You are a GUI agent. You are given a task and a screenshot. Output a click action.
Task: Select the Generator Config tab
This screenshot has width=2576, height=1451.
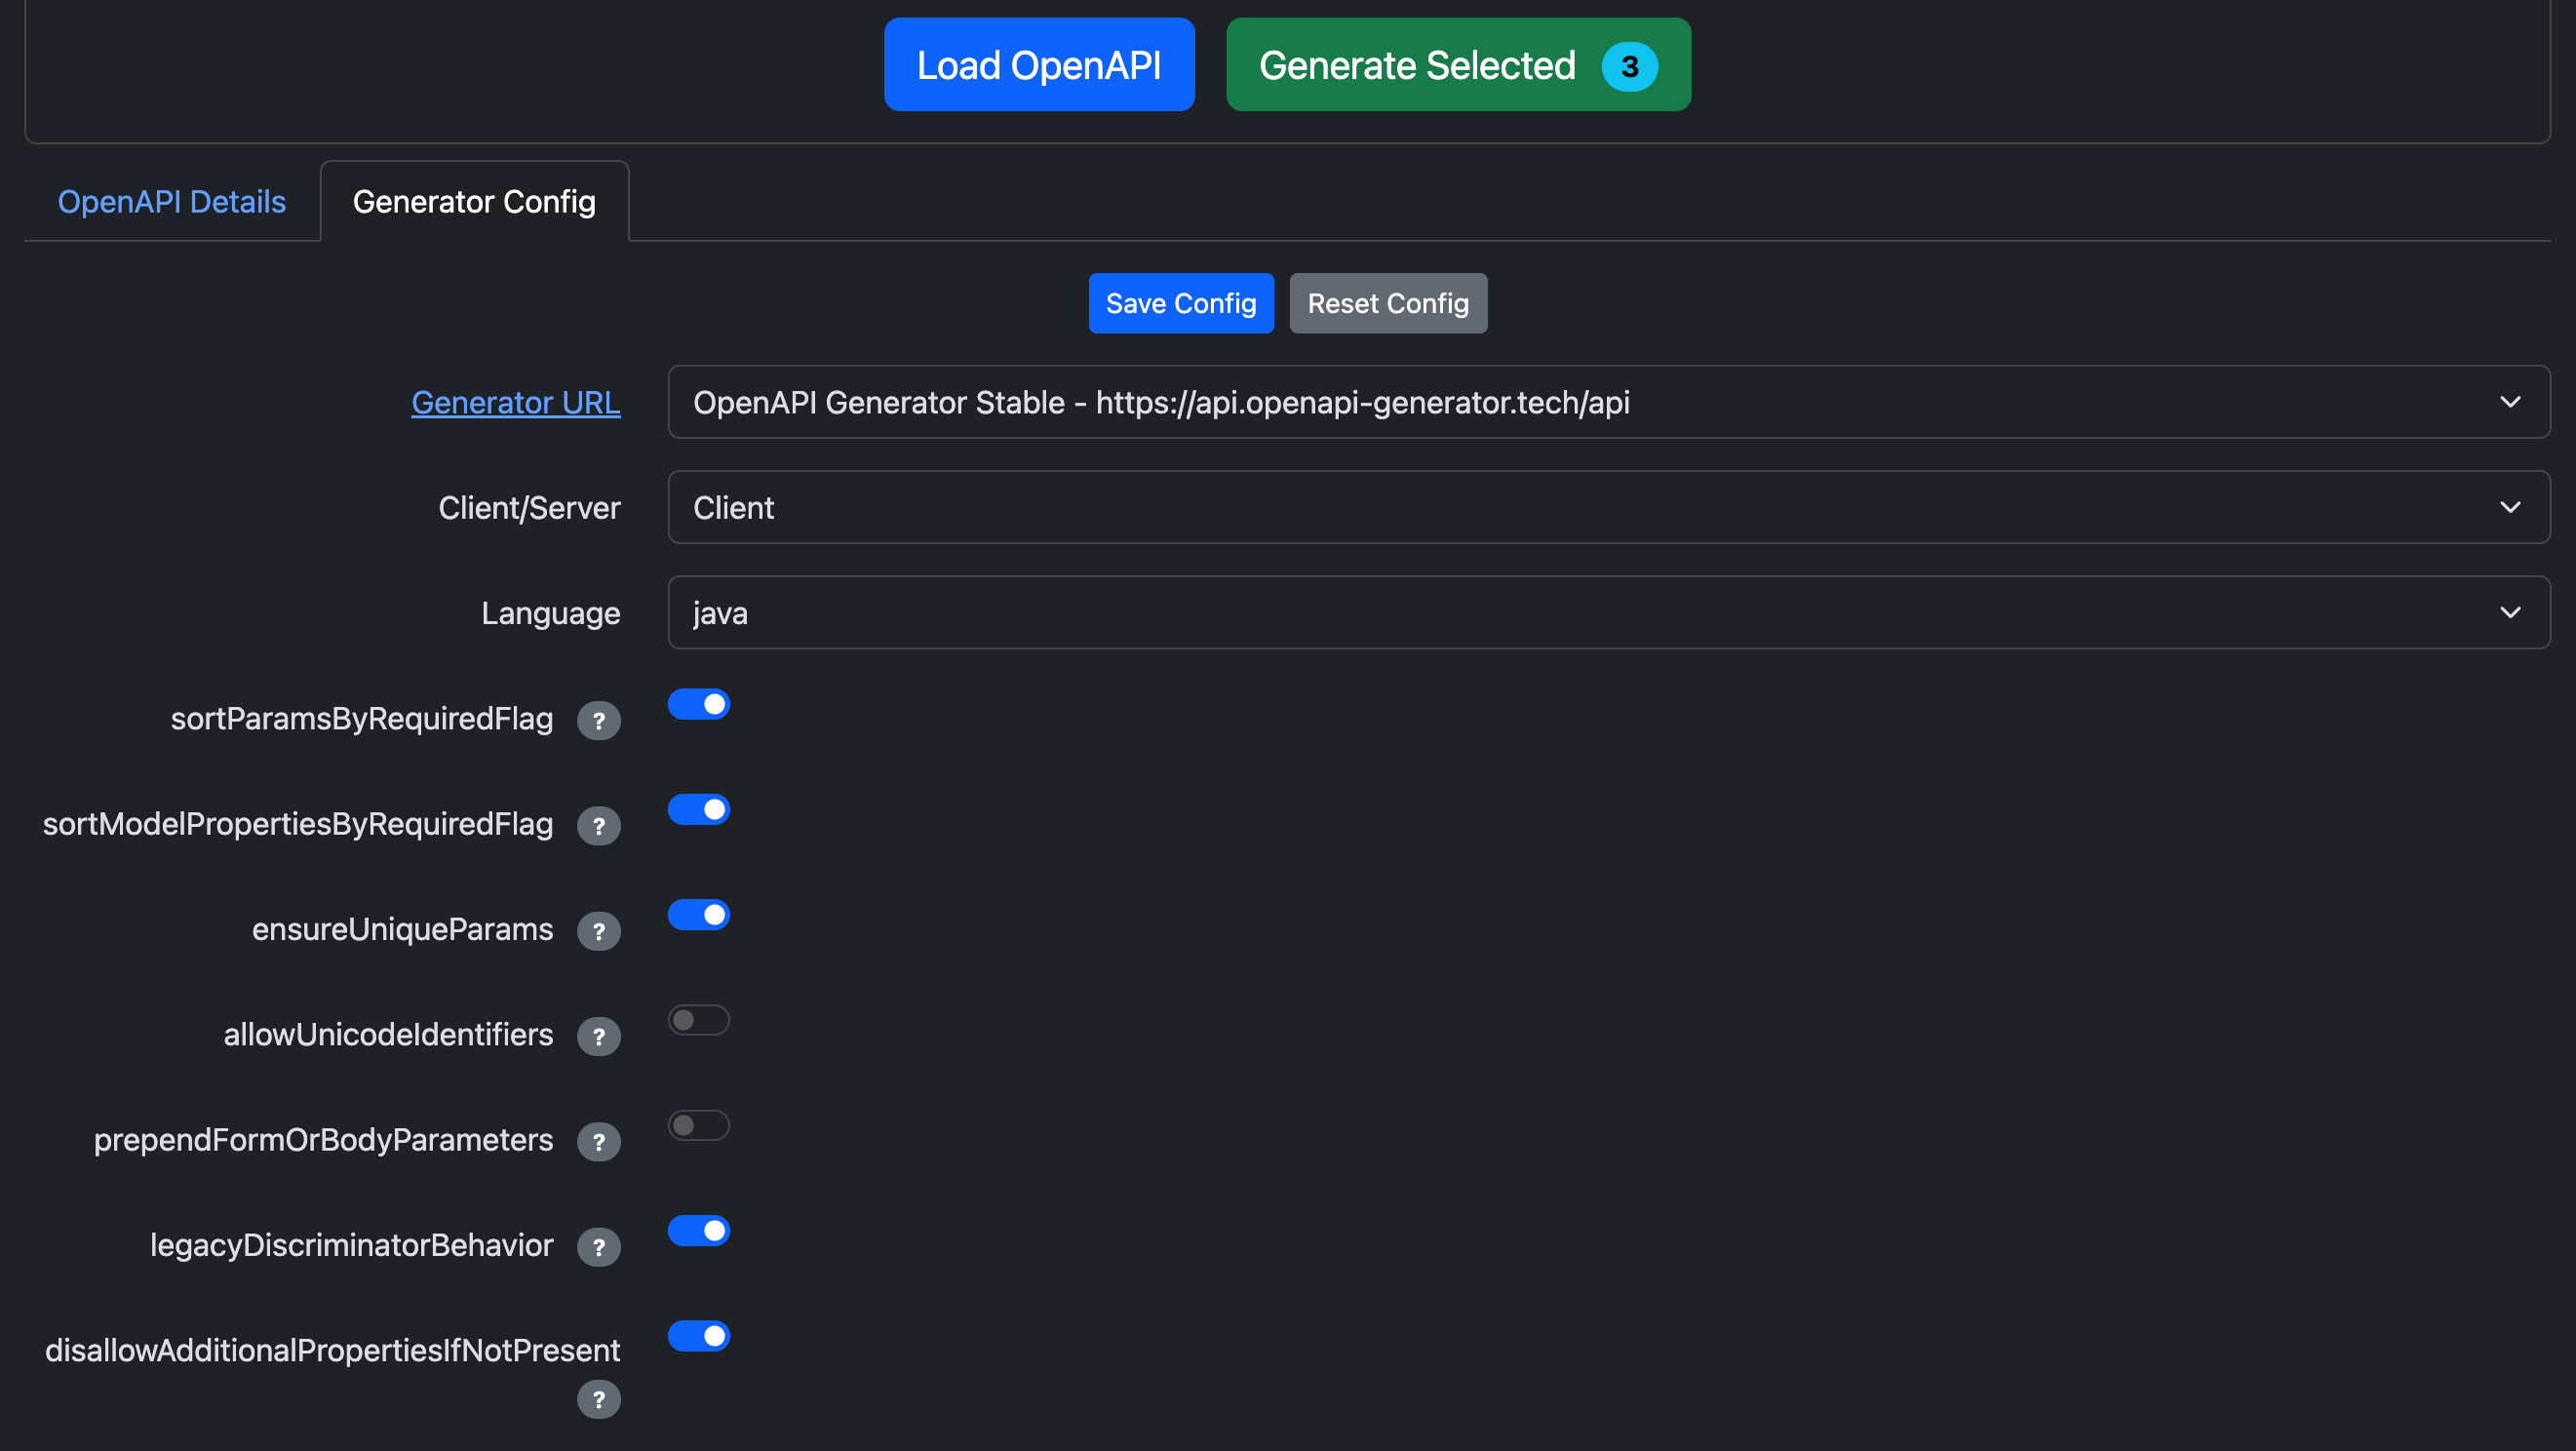[474, 202]
